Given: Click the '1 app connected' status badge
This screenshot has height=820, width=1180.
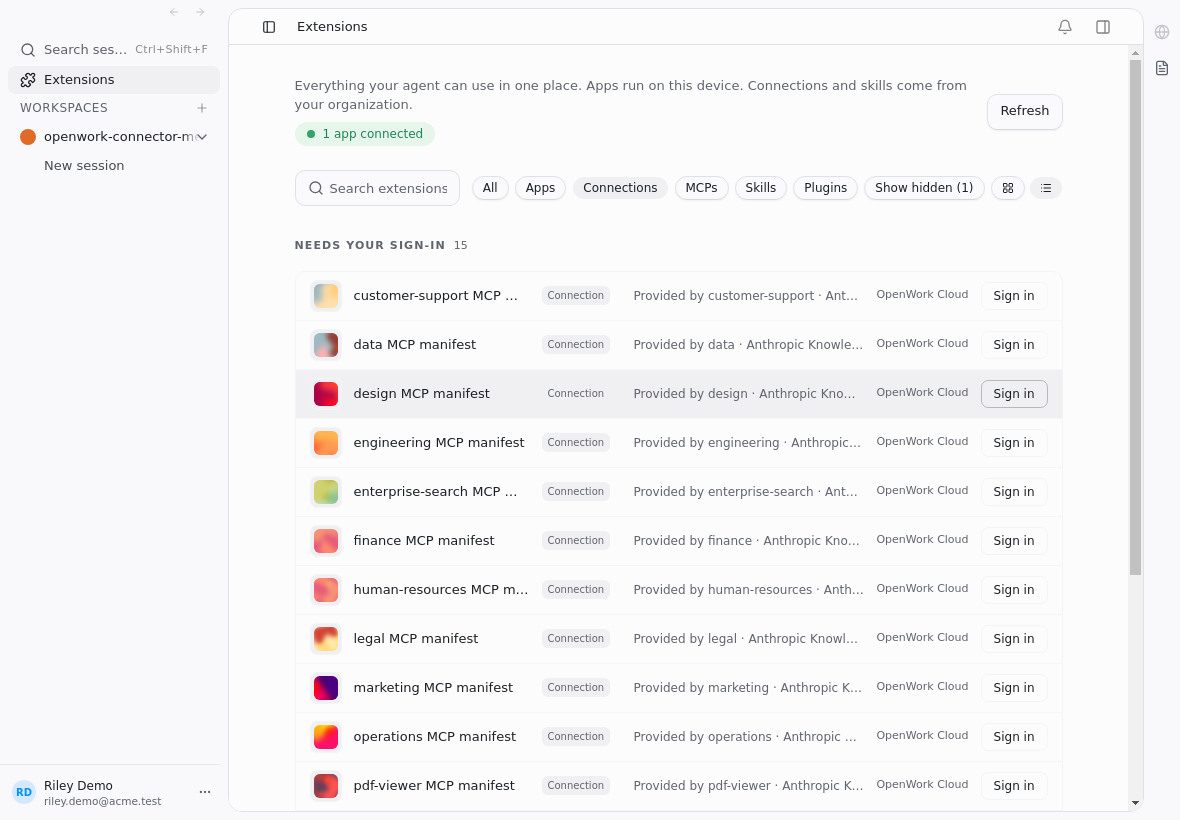Looking at the screenshot, I should point(364,134).
